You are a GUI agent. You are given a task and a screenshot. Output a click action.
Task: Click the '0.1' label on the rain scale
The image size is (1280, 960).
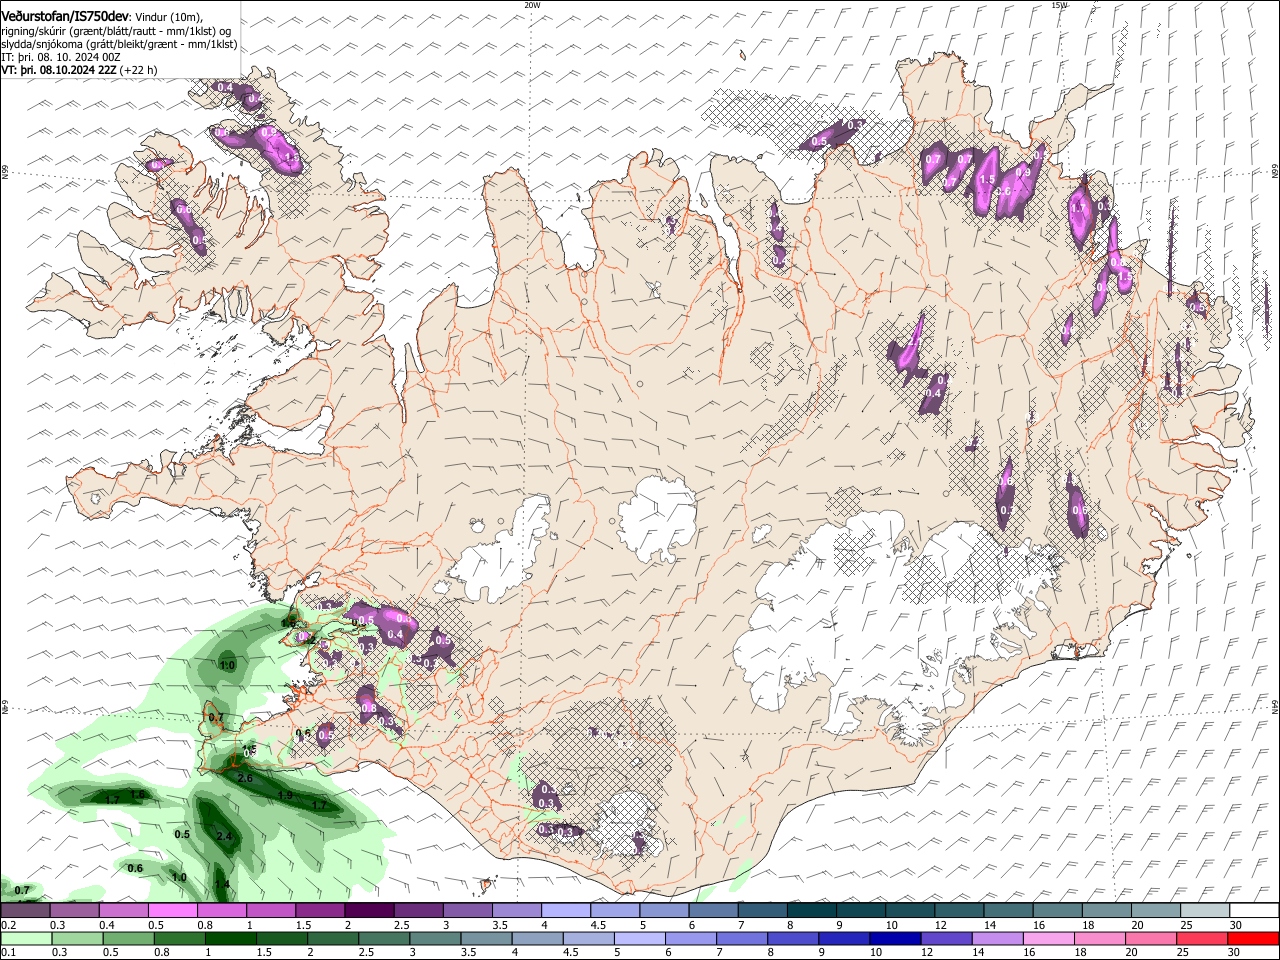10,952
